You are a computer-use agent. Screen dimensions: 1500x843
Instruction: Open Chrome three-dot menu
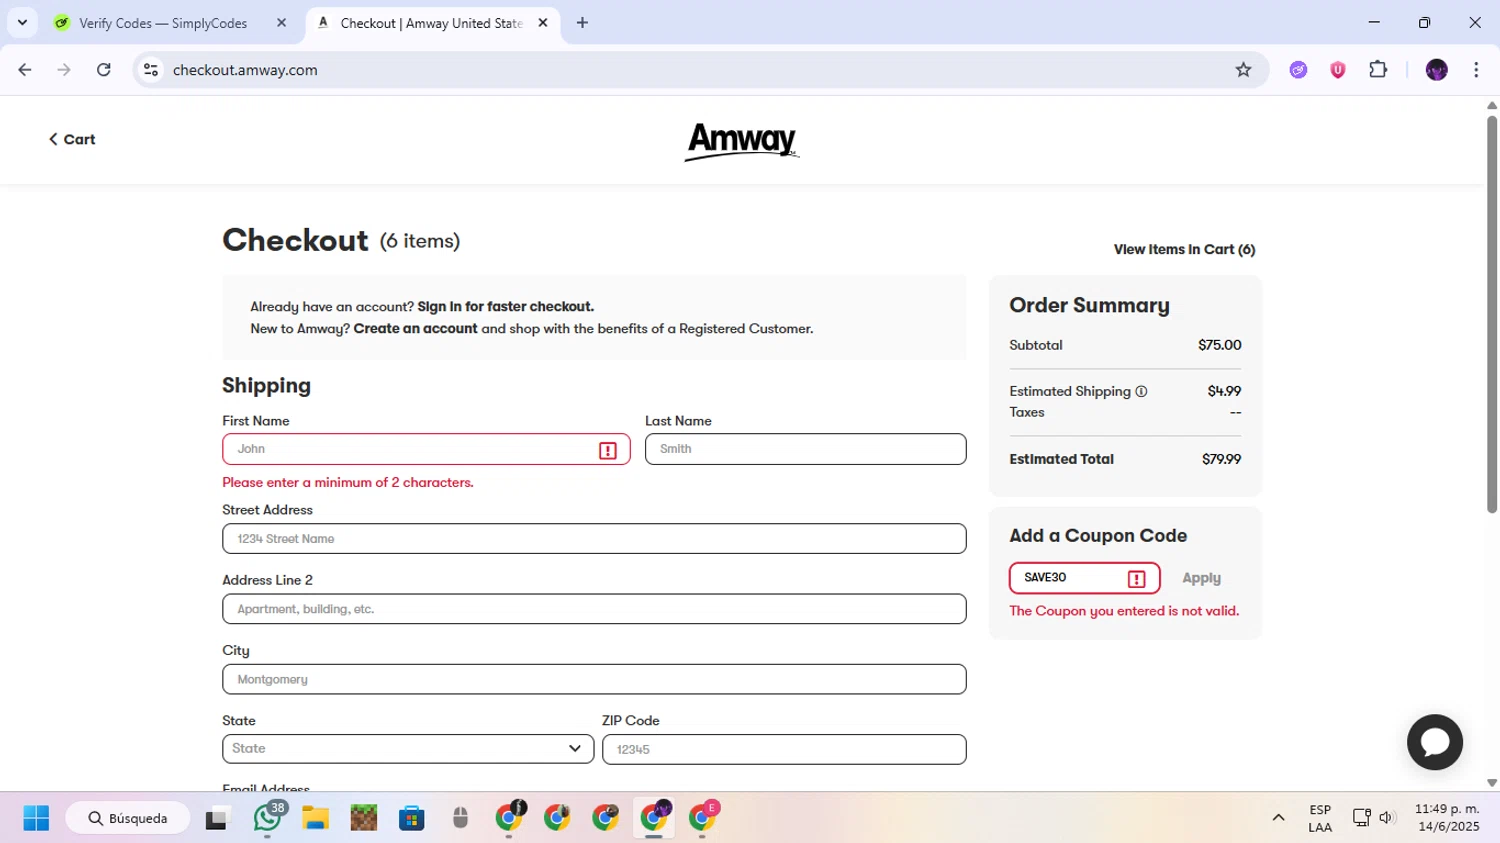pos(1476,70)
